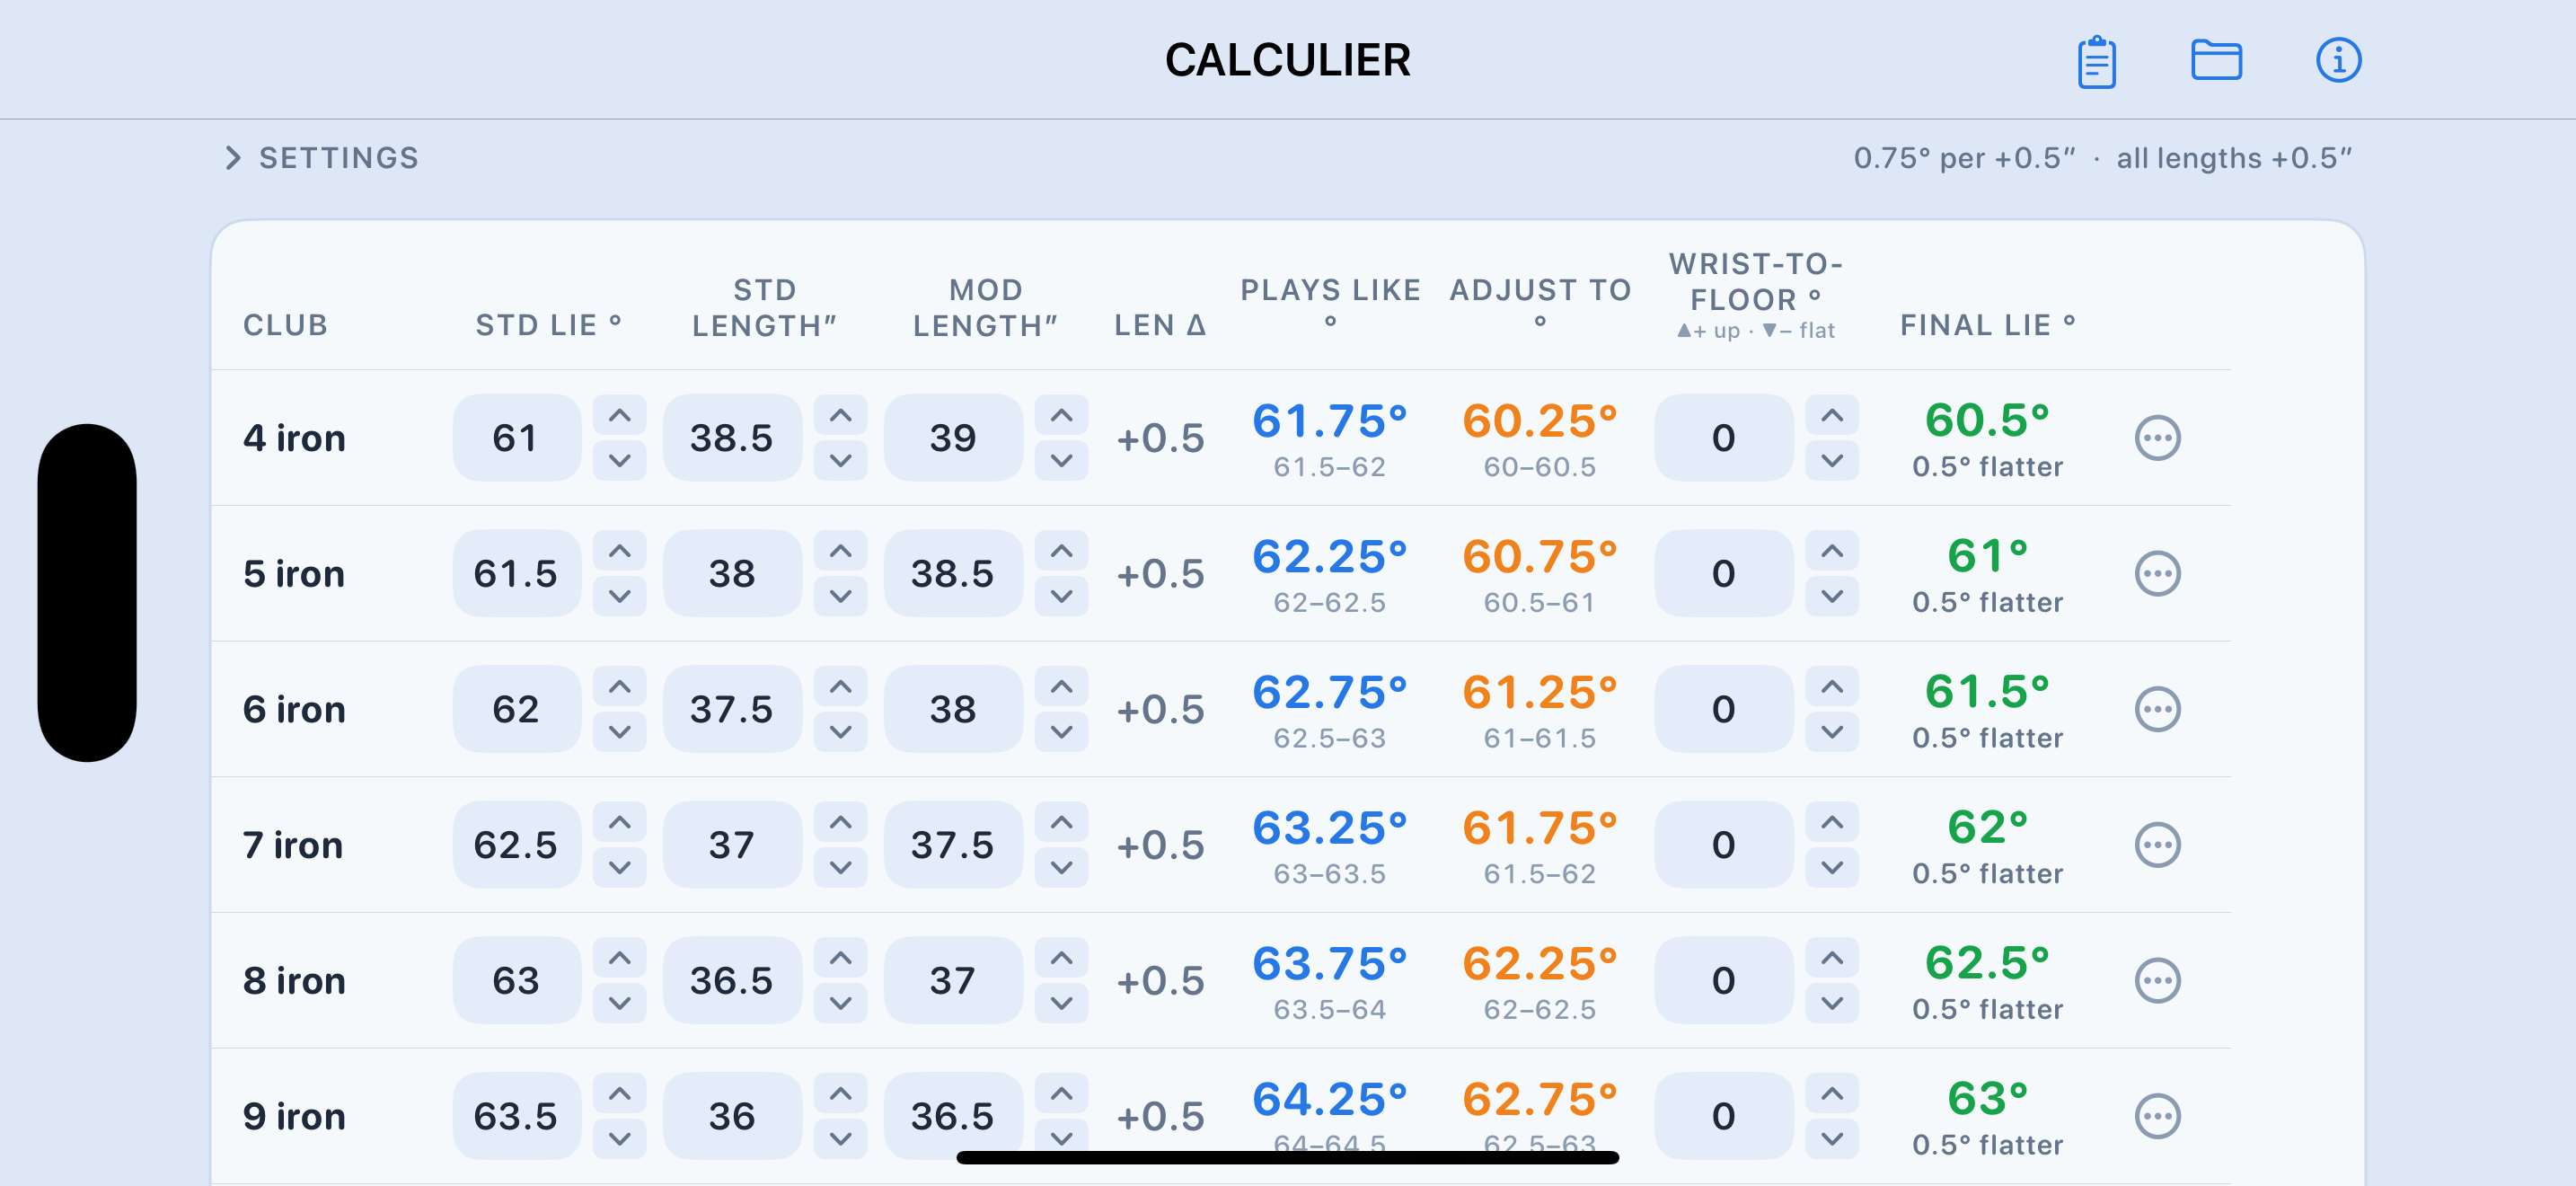This screenshot has height=1186, width=2576.
Task: Decrease 5 iron mod length
Action: 1062,597
